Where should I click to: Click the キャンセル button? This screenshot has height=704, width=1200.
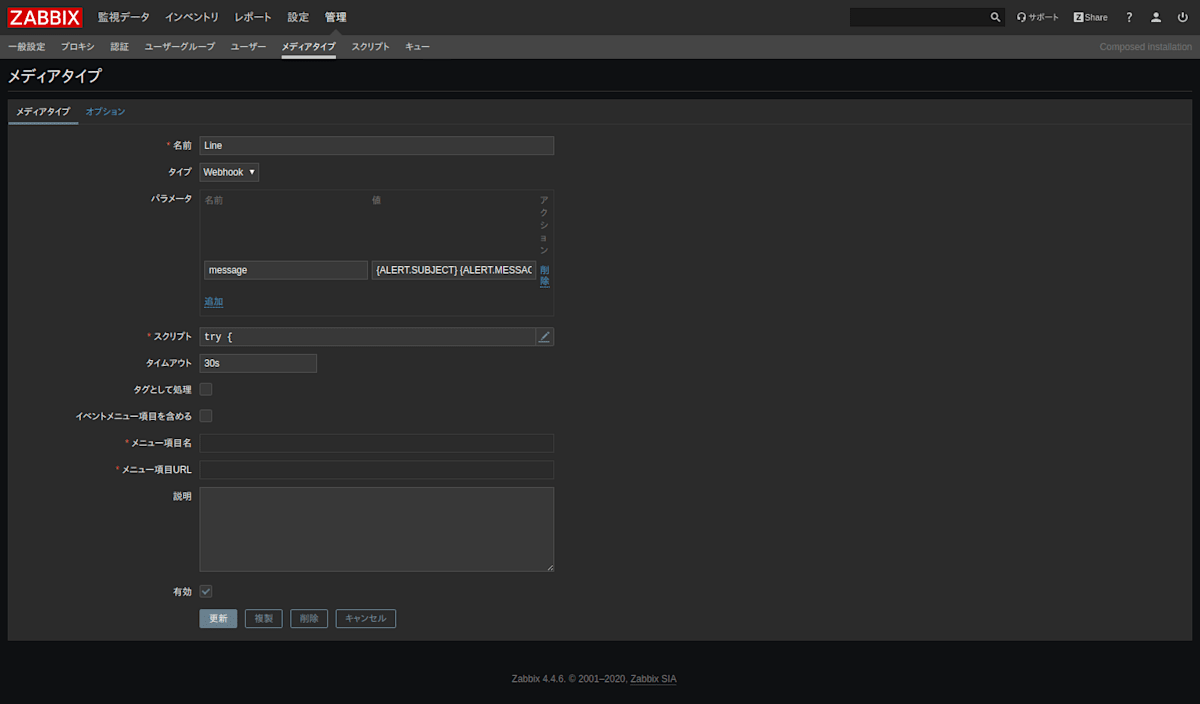pos(366,619)
